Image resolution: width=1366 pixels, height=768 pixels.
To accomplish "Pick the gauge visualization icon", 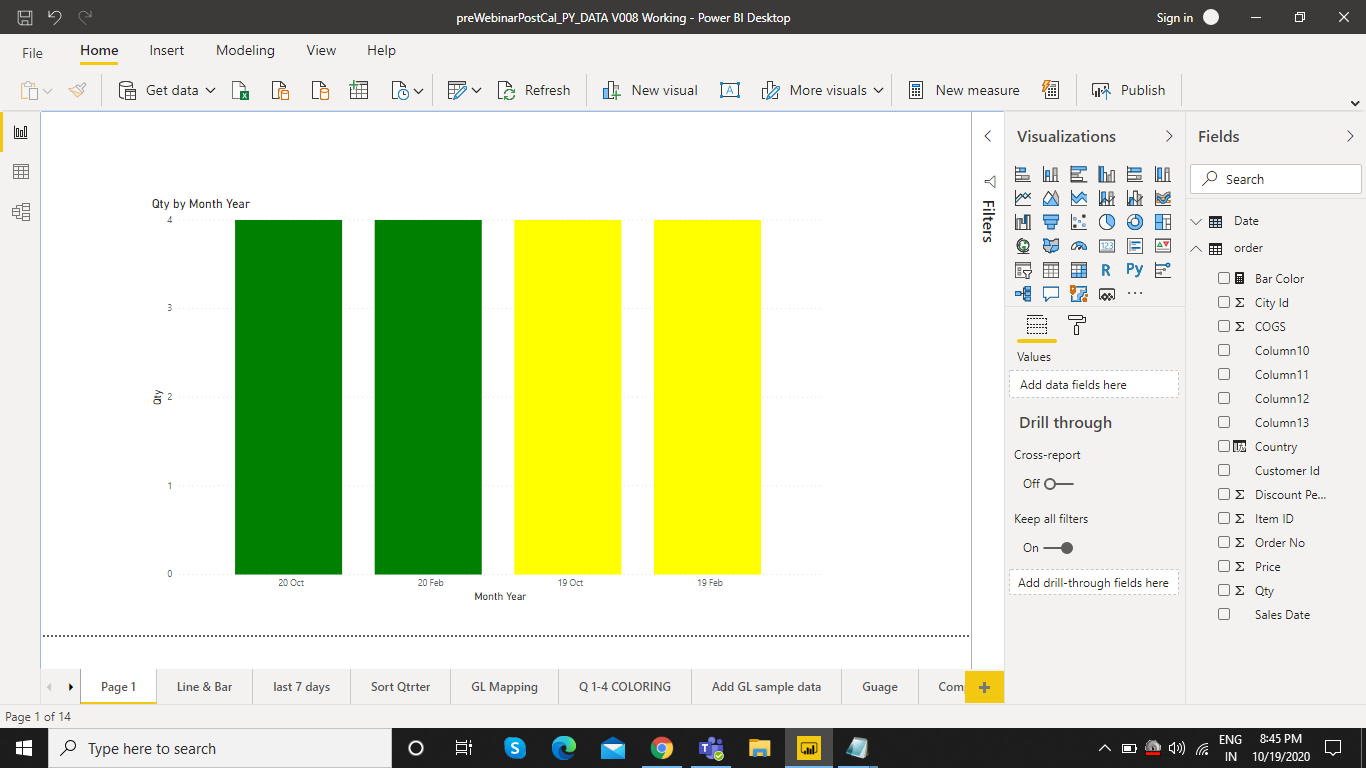I will pyautogui.click(x=1078, y=246).
